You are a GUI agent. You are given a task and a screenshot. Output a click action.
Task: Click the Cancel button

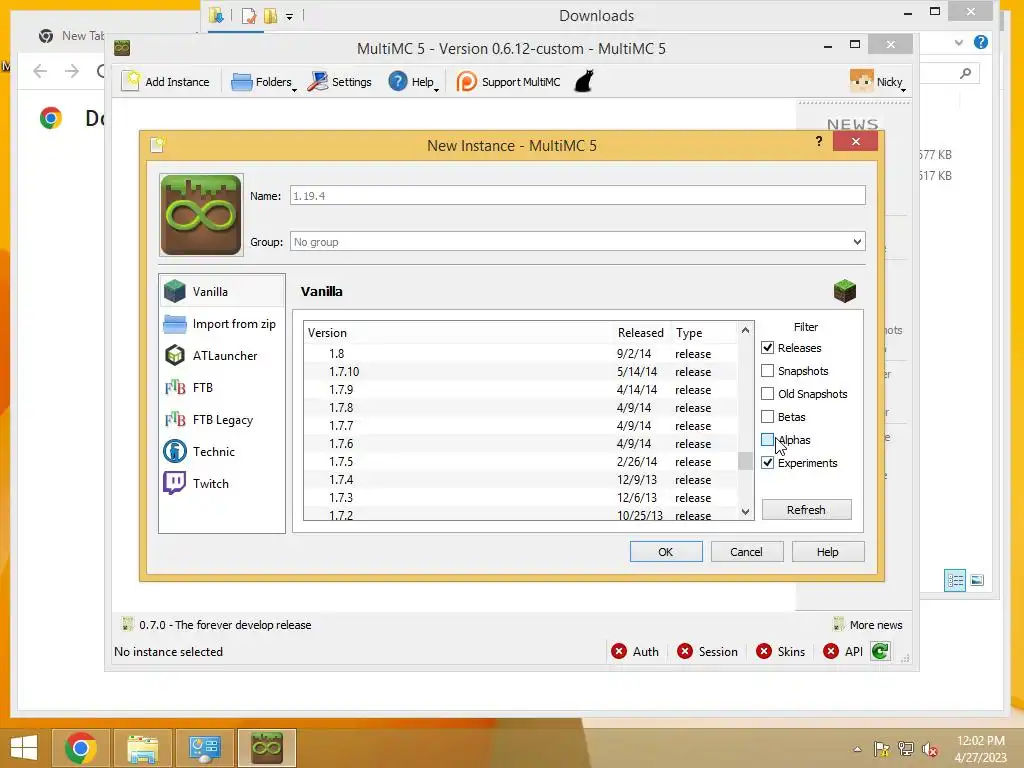[x=746, y=552]
